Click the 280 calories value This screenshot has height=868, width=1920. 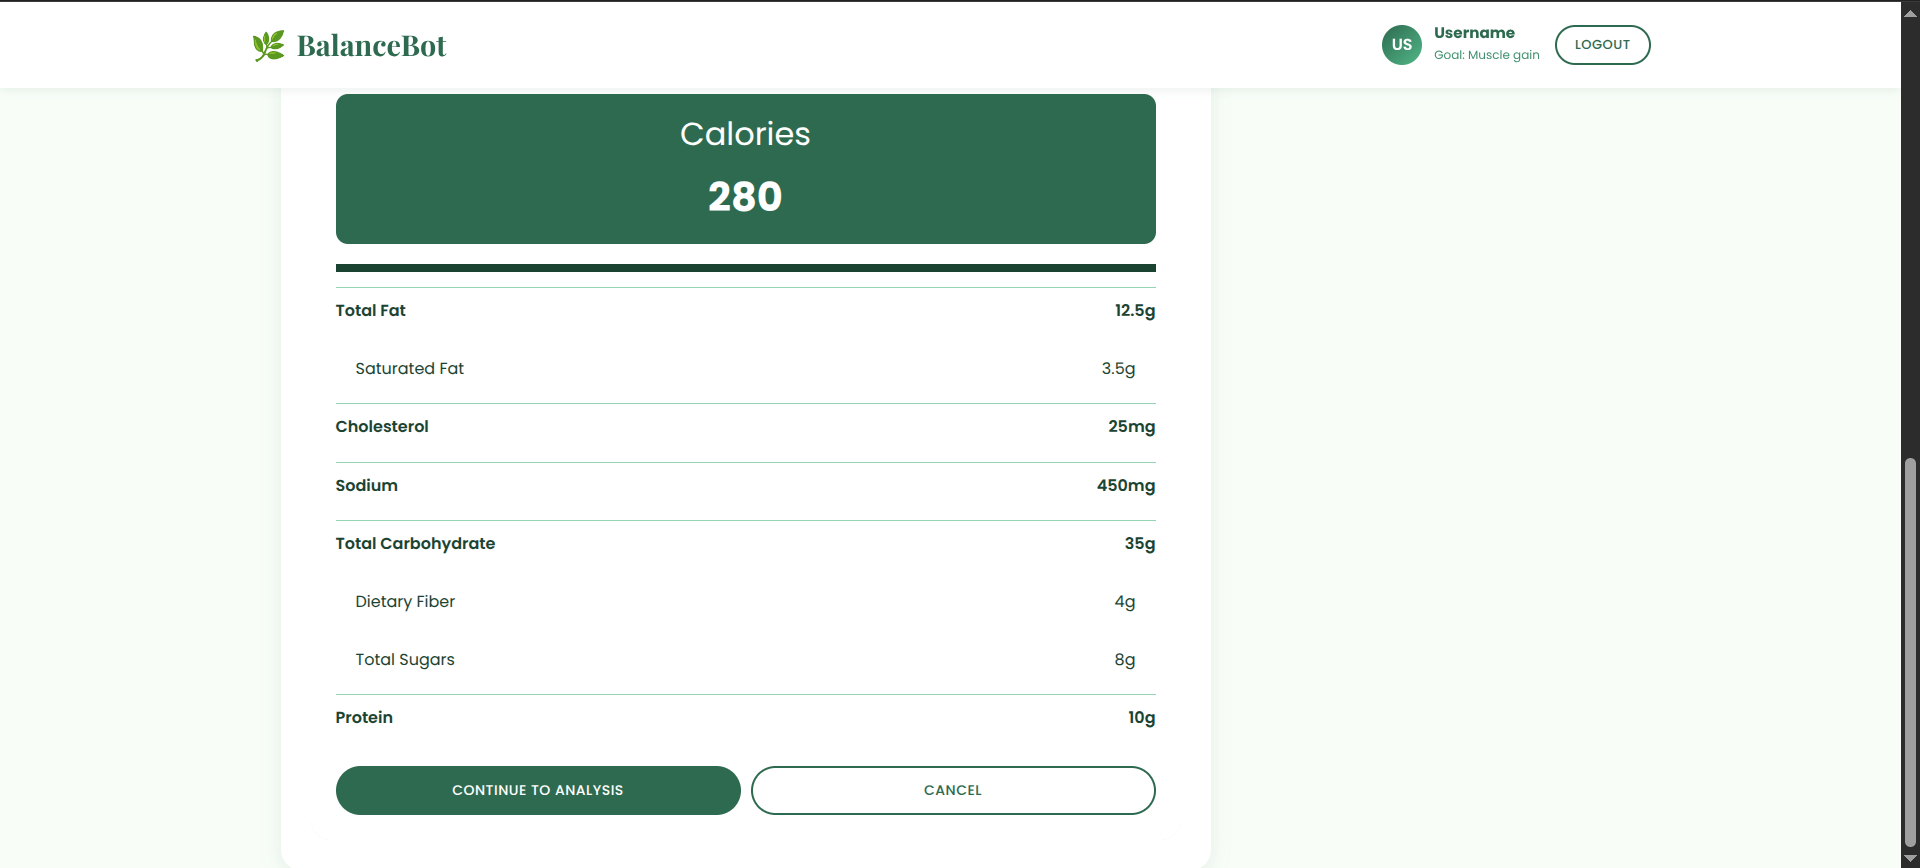tap(745, 196)
